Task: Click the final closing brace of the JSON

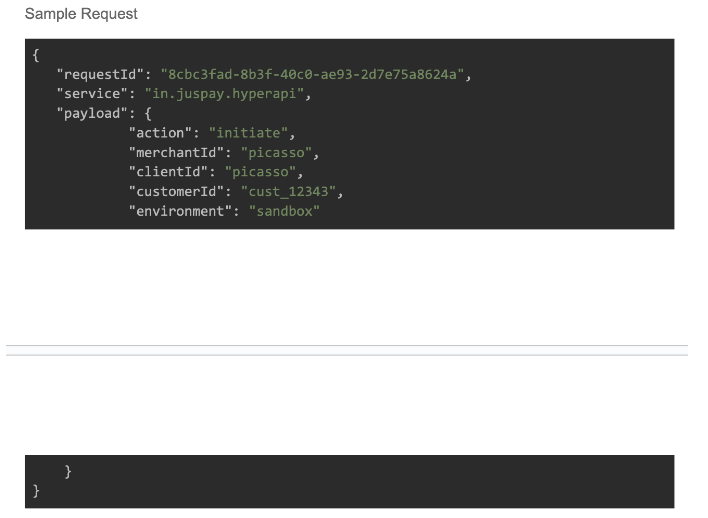Action: [x=37, y=490]
